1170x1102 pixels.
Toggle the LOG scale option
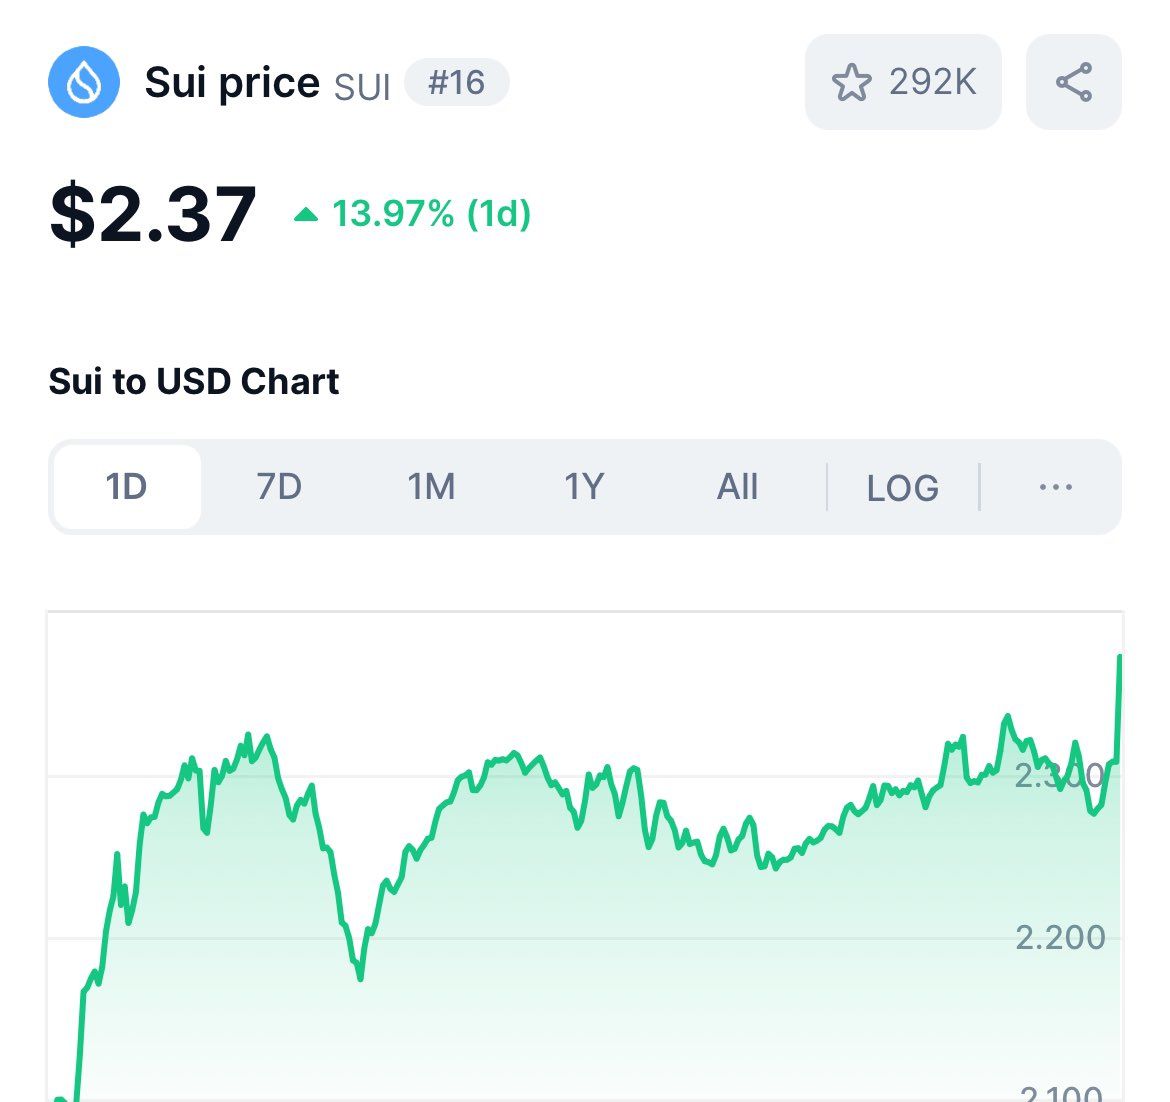pyautogui.click(x=902, y=488)
